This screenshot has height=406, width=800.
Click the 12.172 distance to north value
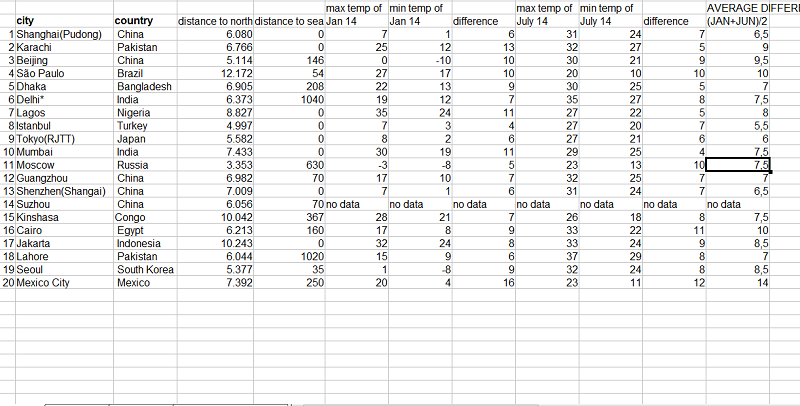pyautogui.click(x=215, y=73)
